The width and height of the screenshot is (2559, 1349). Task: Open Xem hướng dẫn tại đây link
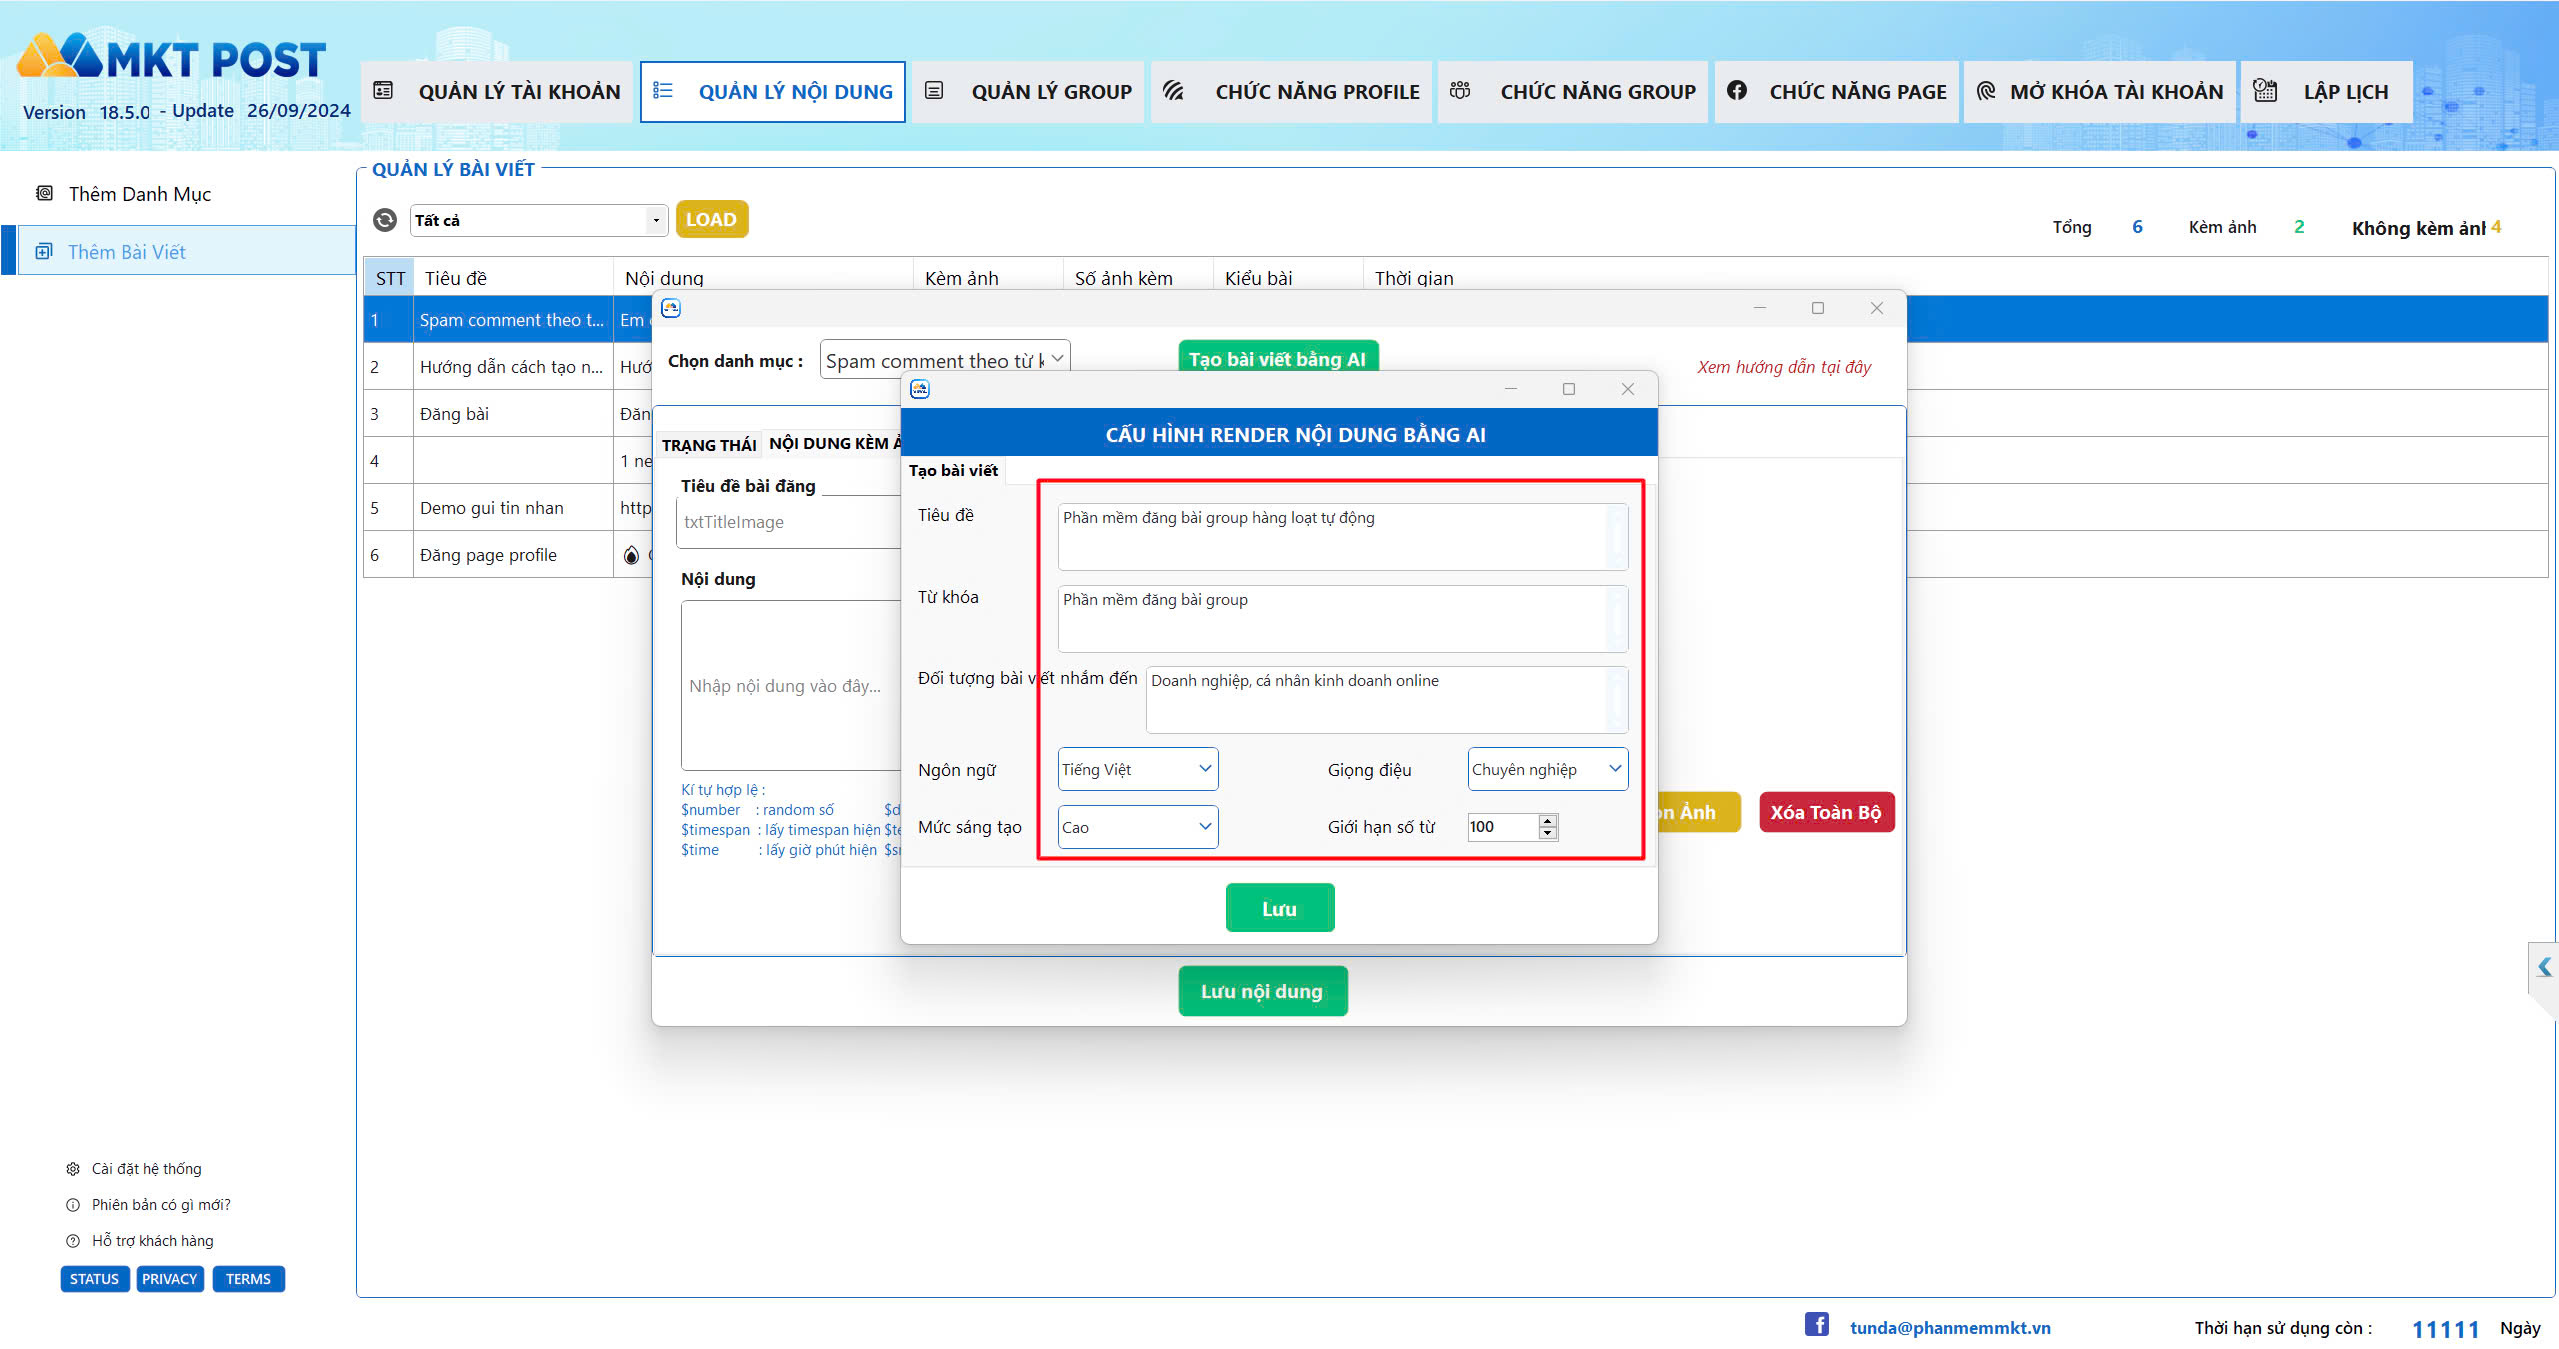click(x=1783, y=367)
